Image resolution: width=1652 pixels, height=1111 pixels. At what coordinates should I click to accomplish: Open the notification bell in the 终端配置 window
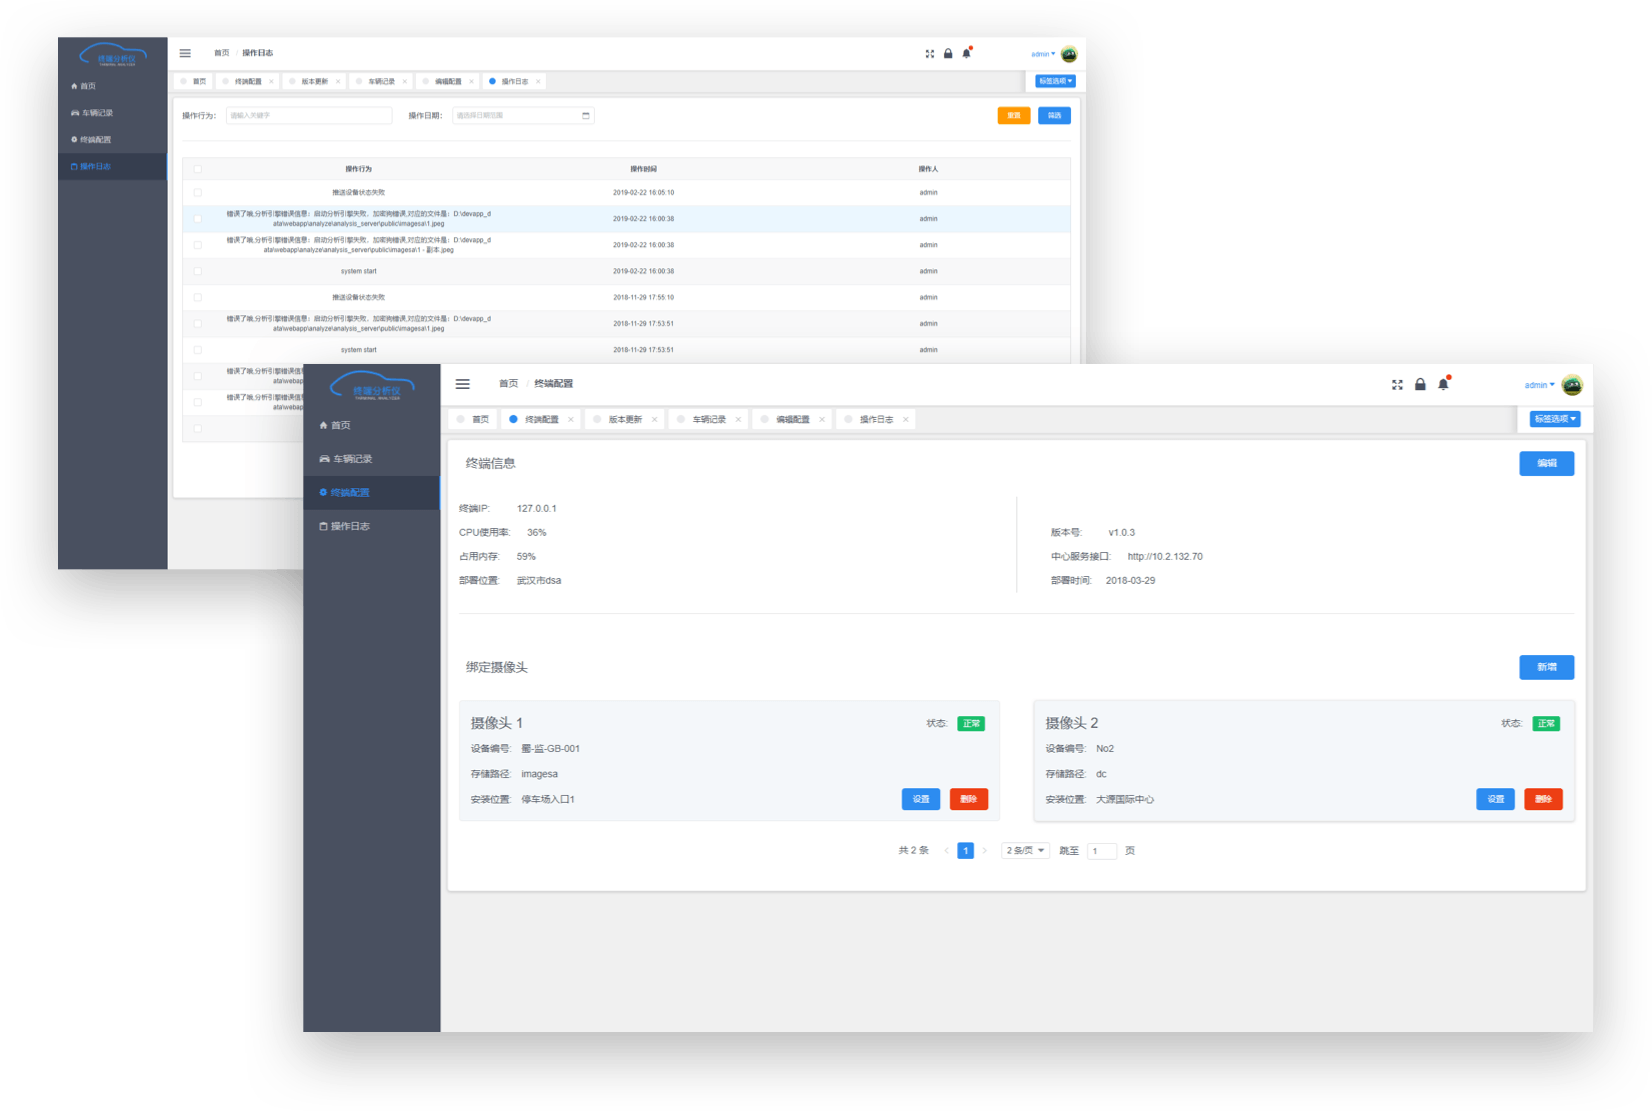(x=1443, y=384)
